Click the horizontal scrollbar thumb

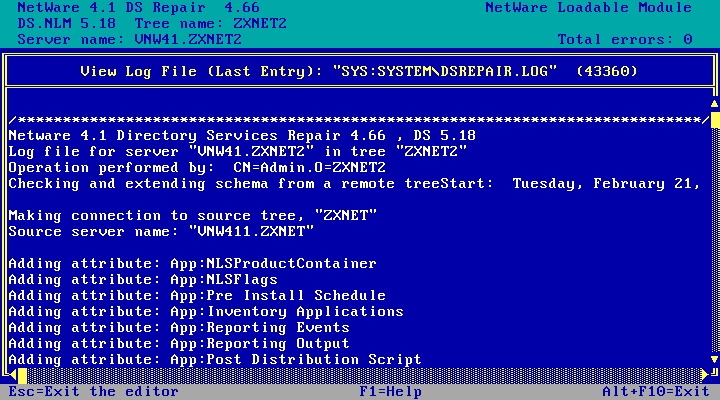22,375
